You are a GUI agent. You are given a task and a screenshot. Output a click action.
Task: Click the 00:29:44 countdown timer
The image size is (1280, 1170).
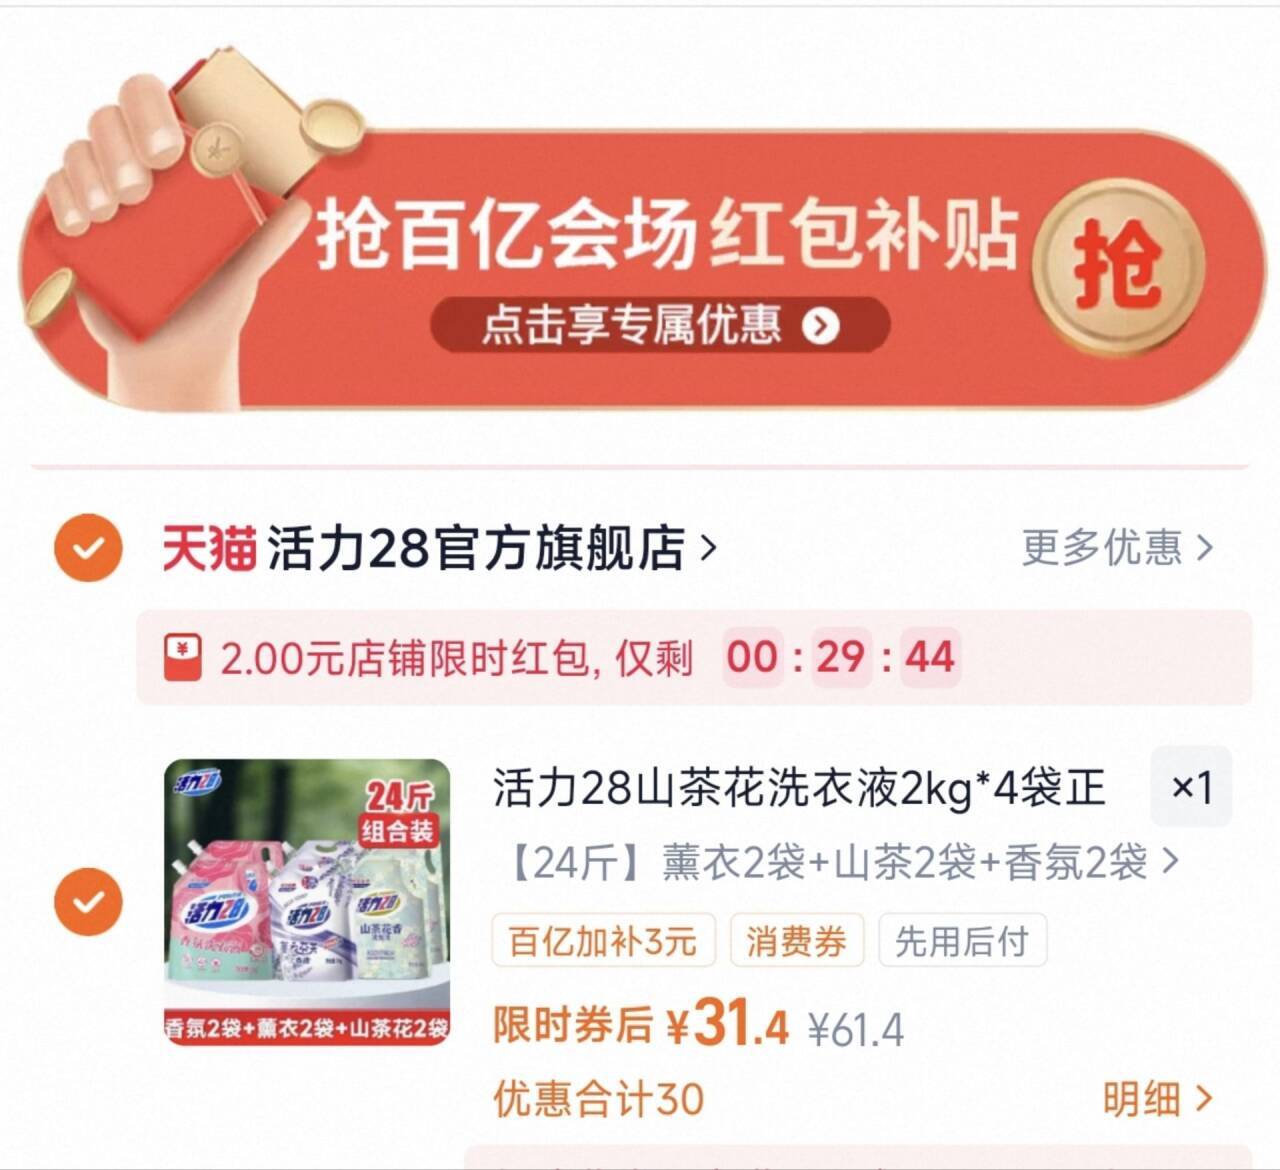pyautogui.click(x=841, y=657)
